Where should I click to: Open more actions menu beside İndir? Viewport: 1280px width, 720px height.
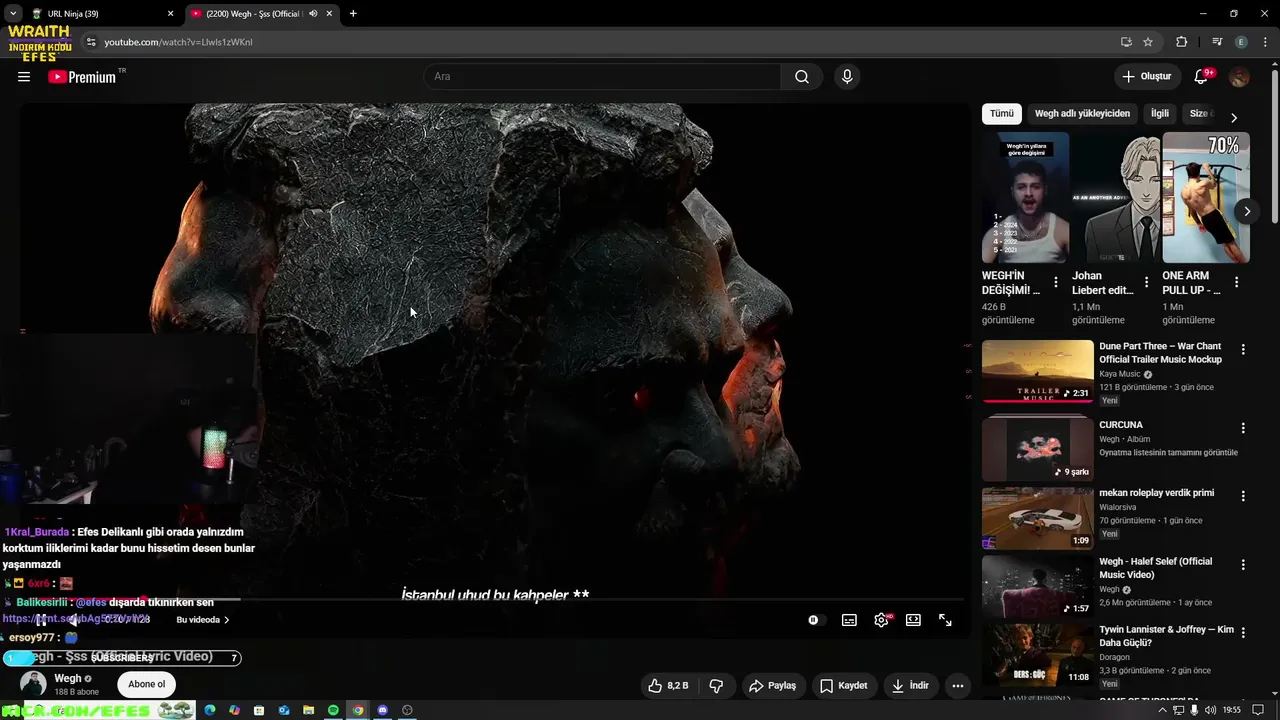click(958, 686)
